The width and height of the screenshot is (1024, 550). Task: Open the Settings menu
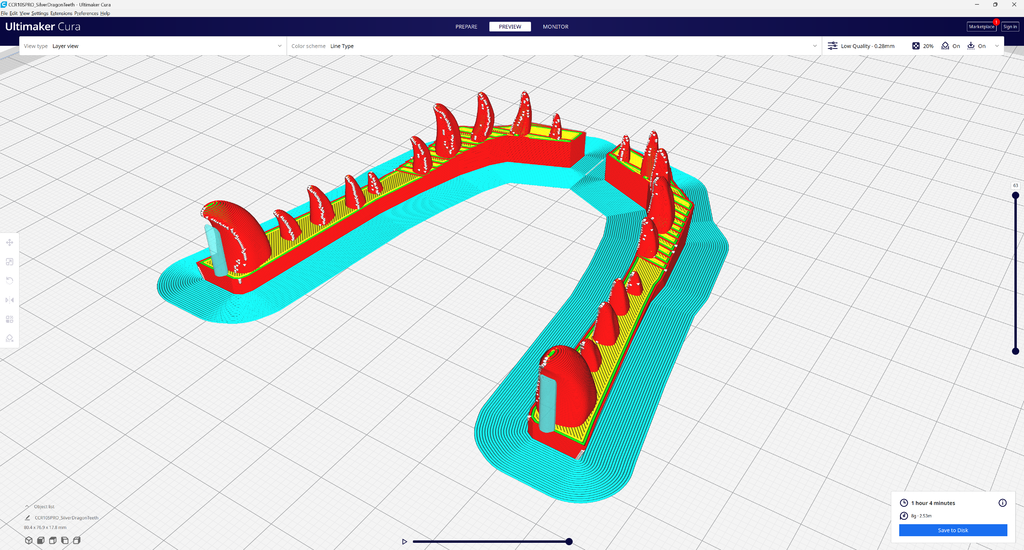pos(40,13)
